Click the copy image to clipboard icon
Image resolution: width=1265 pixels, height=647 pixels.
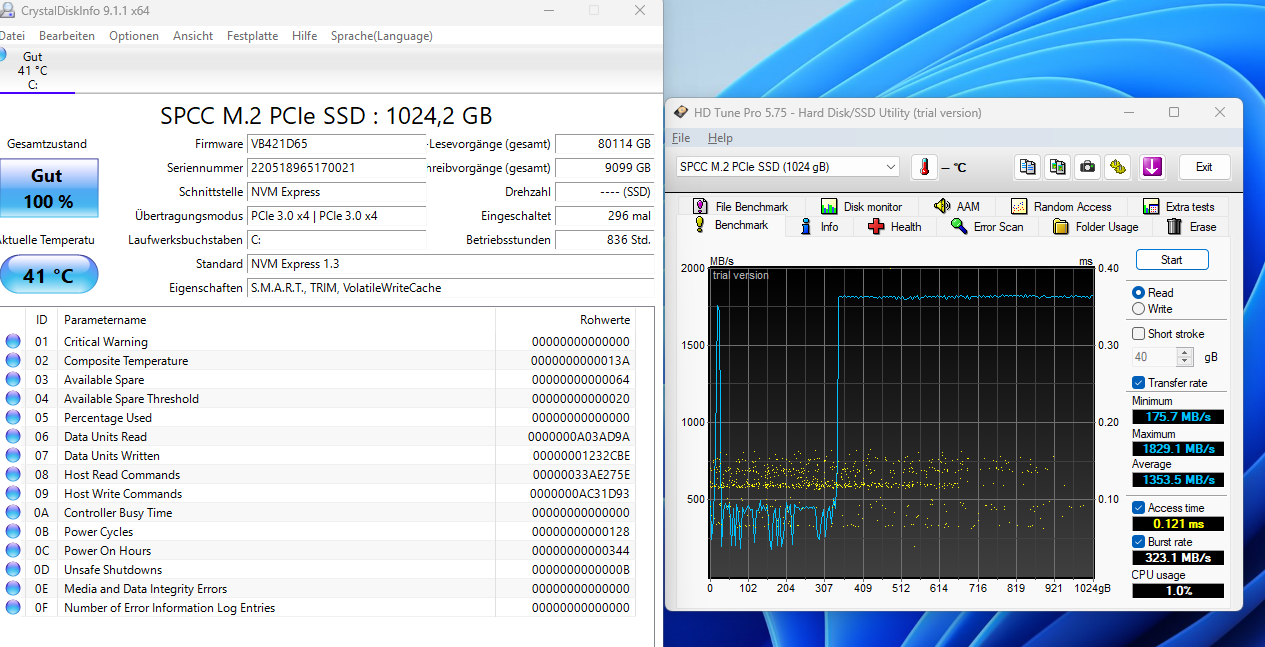coord(1058,167)
